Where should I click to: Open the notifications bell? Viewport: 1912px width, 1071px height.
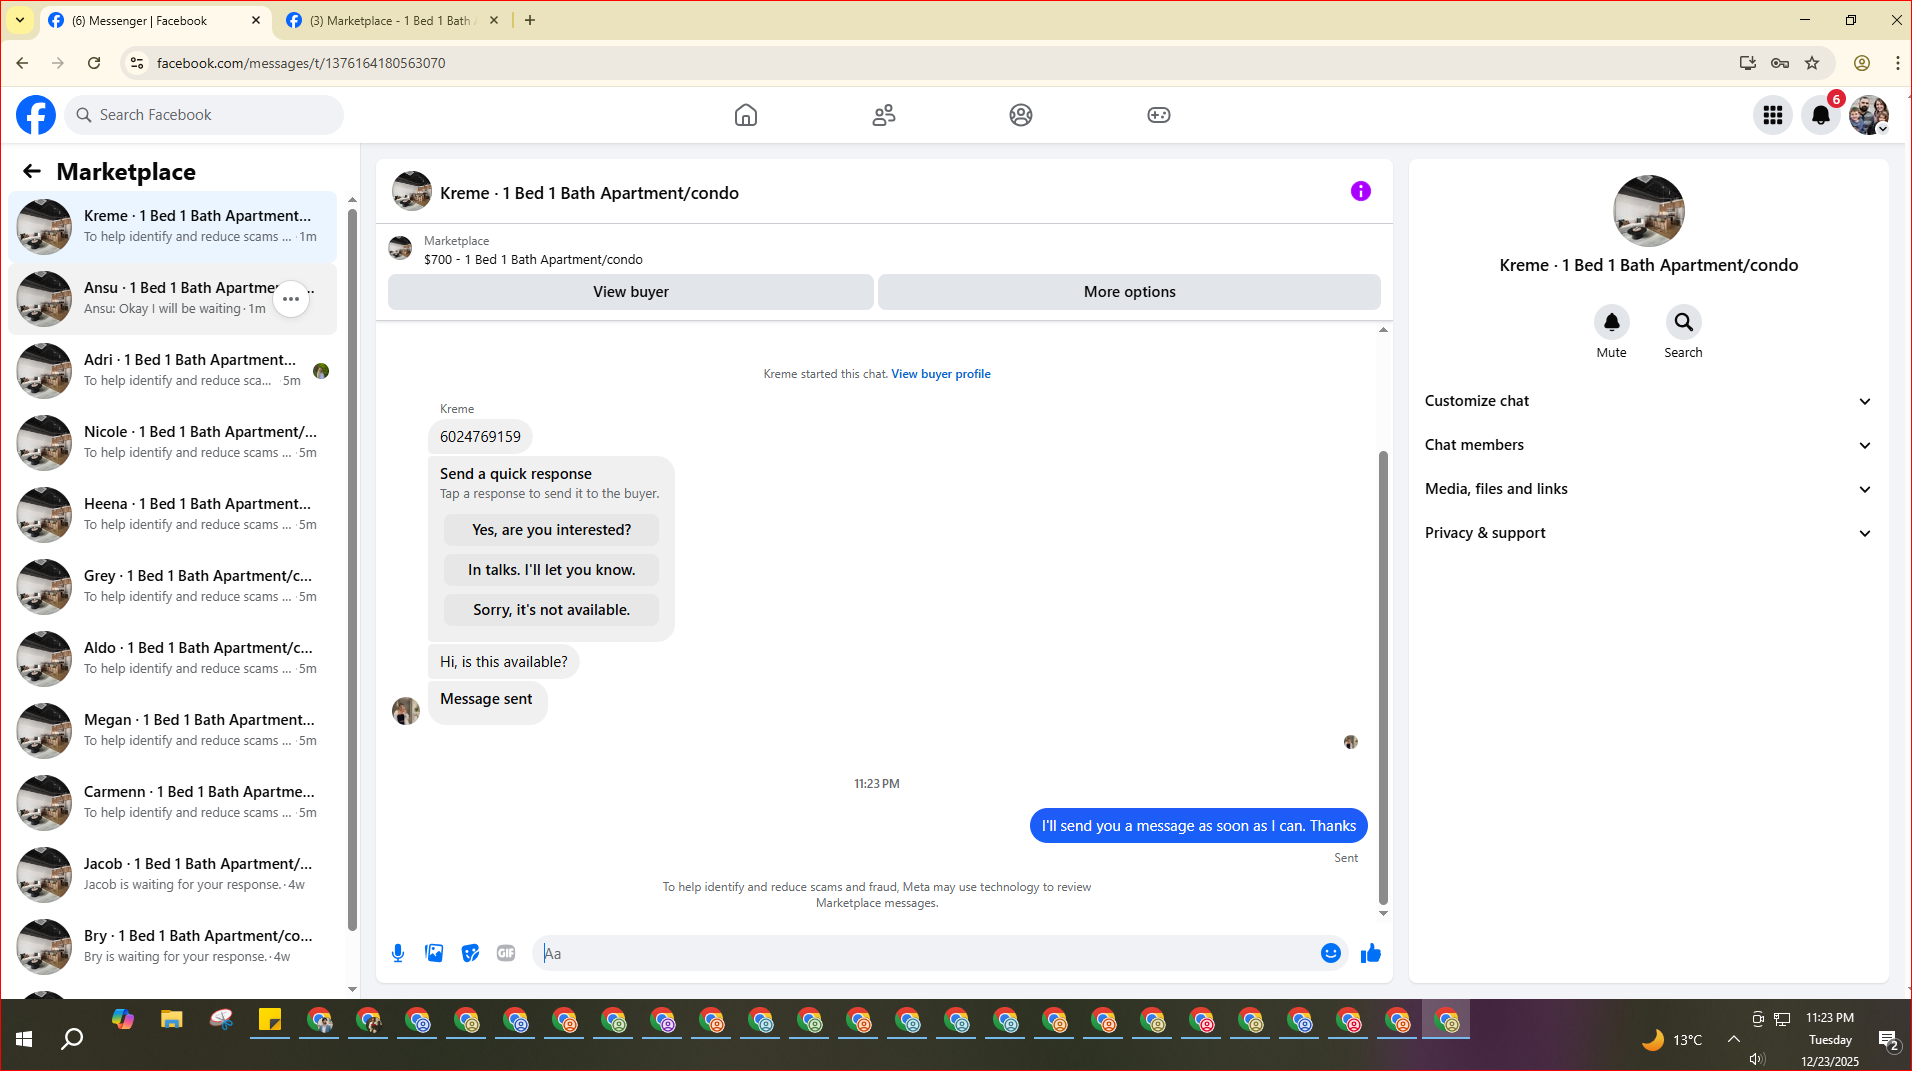click(1821, 115)
